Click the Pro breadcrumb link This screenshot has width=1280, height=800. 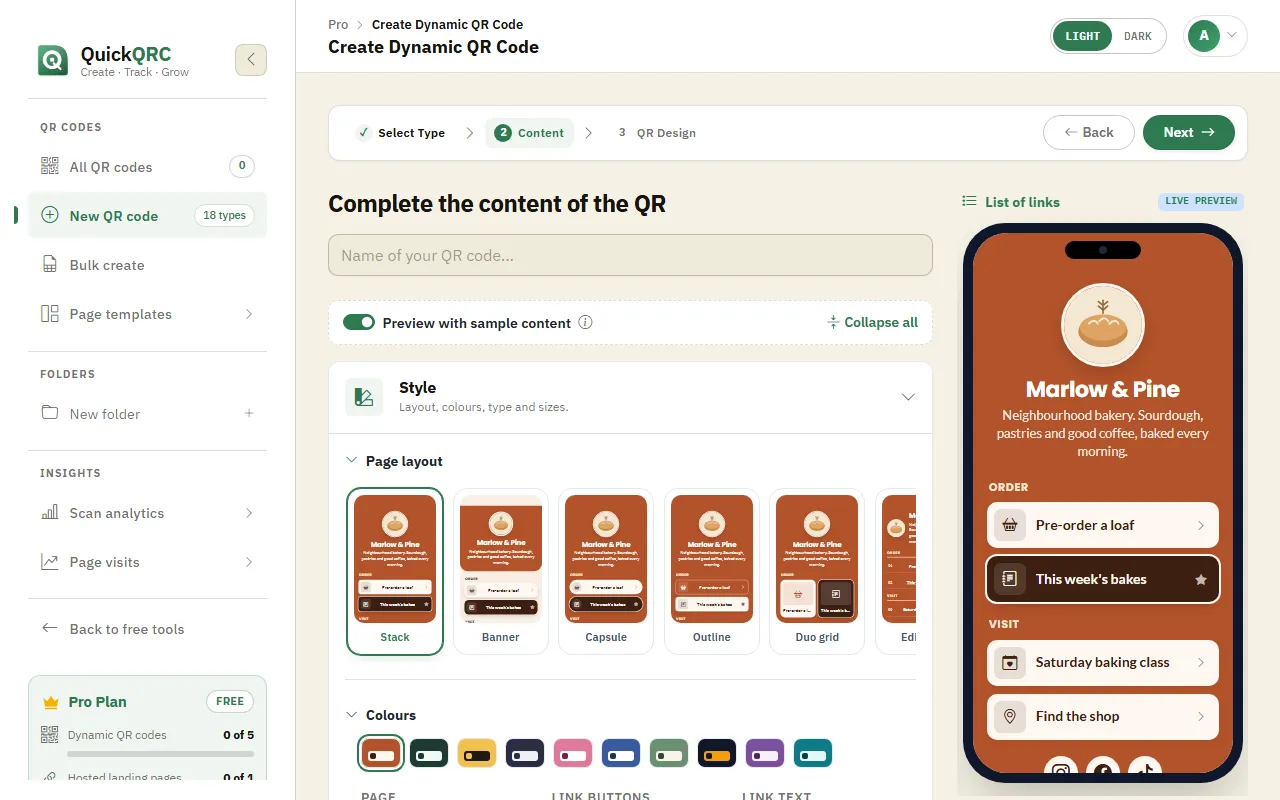(338, 24)
